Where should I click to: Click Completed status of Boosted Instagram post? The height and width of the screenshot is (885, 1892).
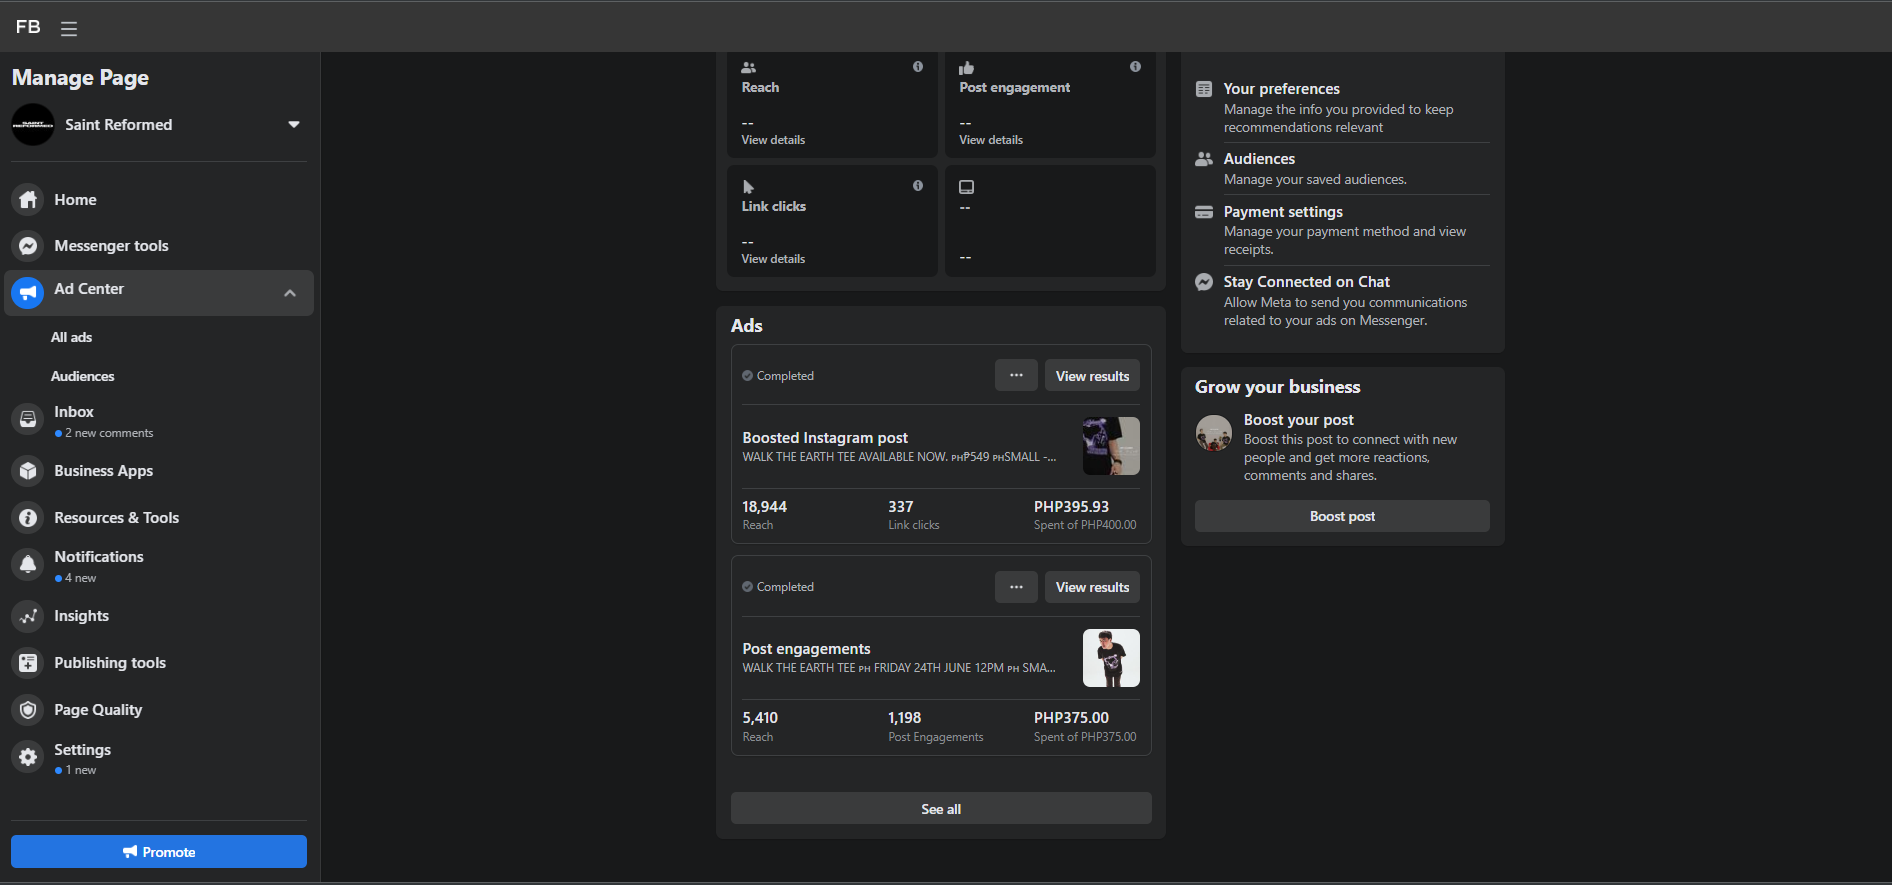coord(778,376)
